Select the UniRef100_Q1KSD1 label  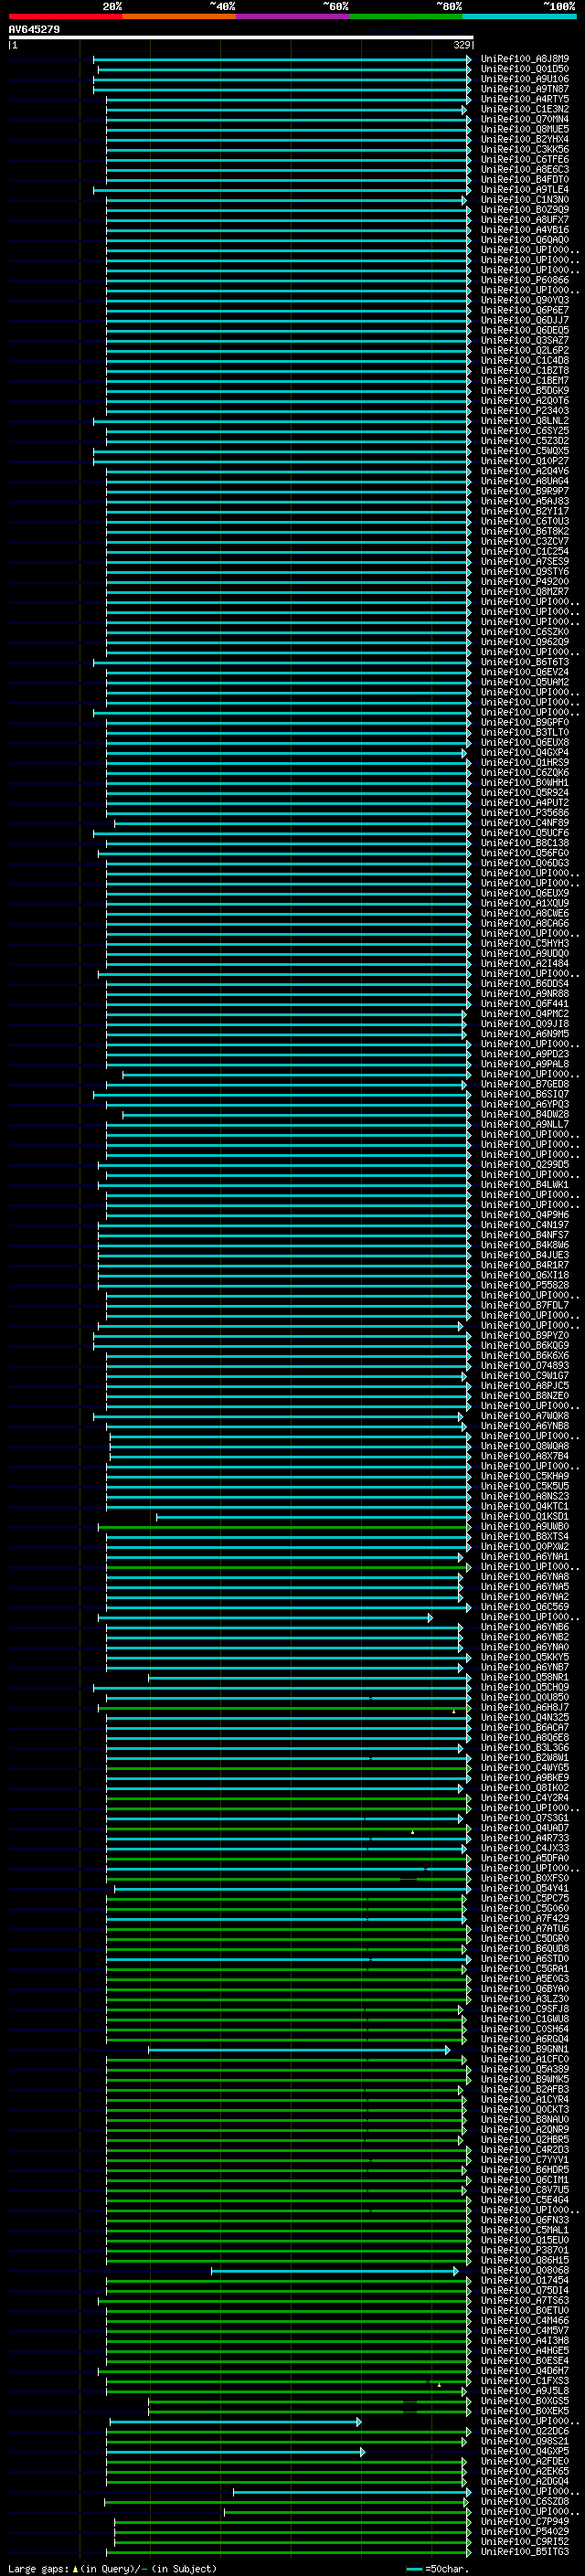tap(525, 1516)
